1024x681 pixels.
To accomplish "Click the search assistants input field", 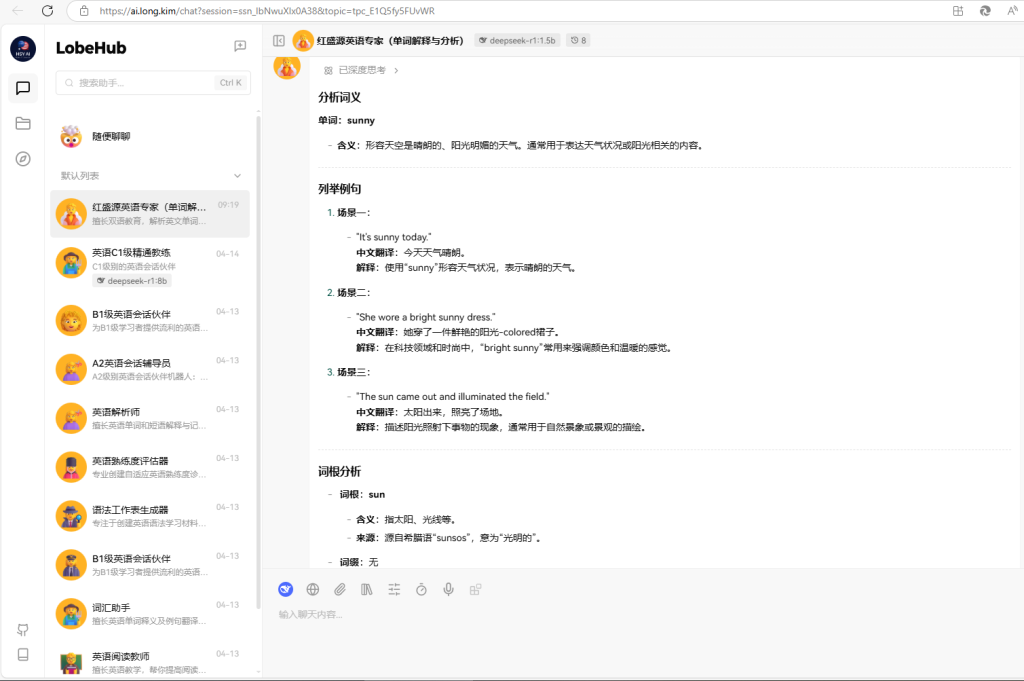I will 153,83.
